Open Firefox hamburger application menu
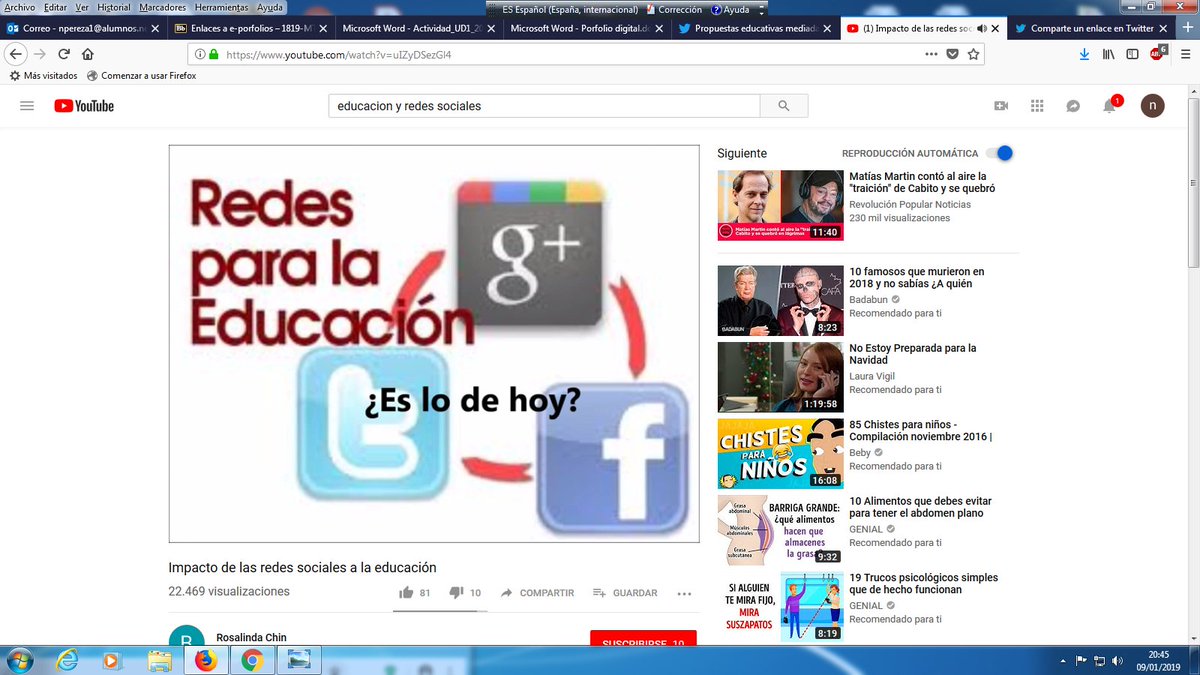The image size is (1200, 675). point(1184,54)
